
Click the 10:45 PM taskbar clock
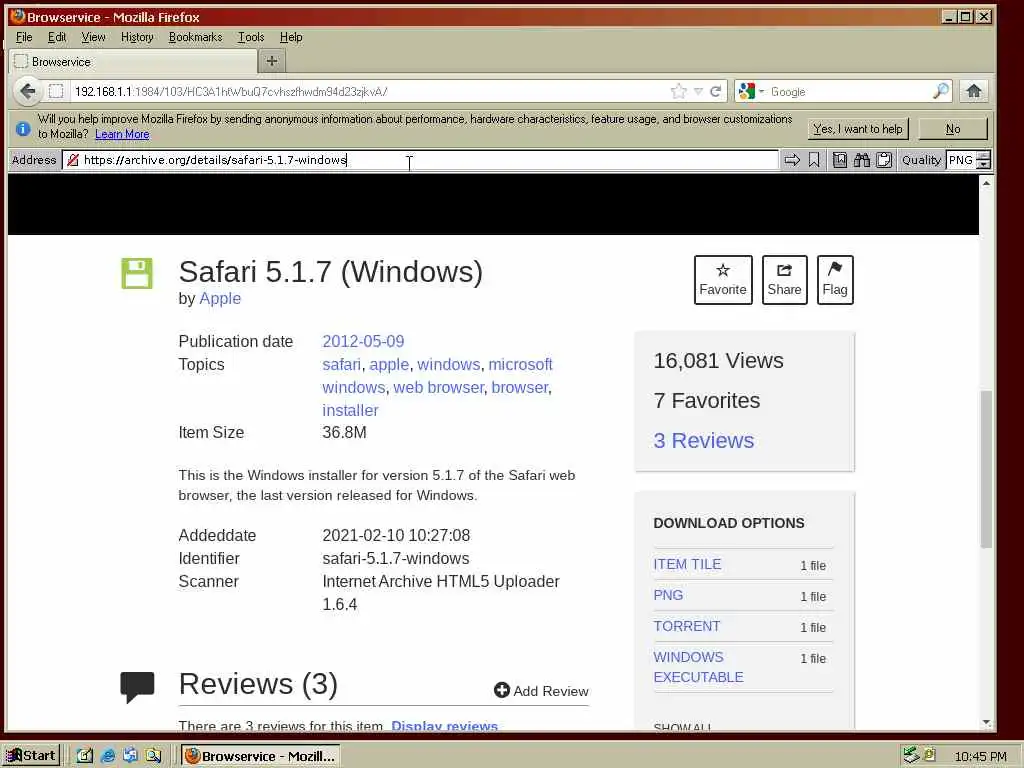click(980, 756)
